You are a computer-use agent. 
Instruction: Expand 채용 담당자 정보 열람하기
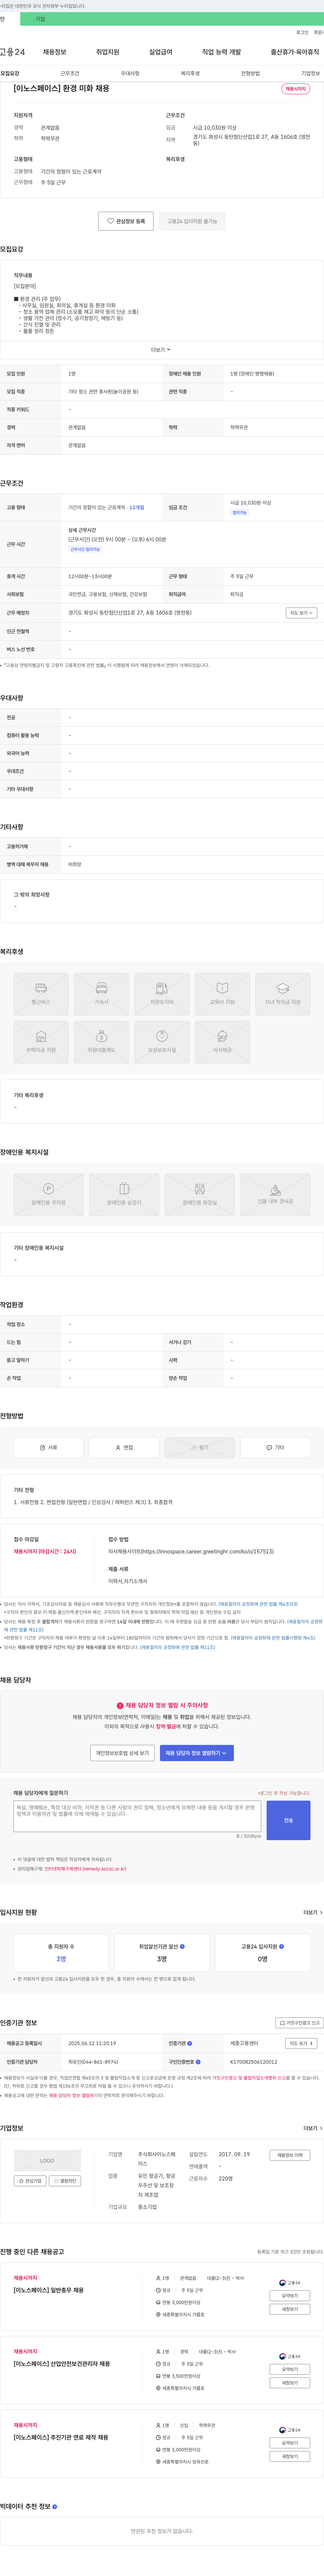pos(197,1753)
